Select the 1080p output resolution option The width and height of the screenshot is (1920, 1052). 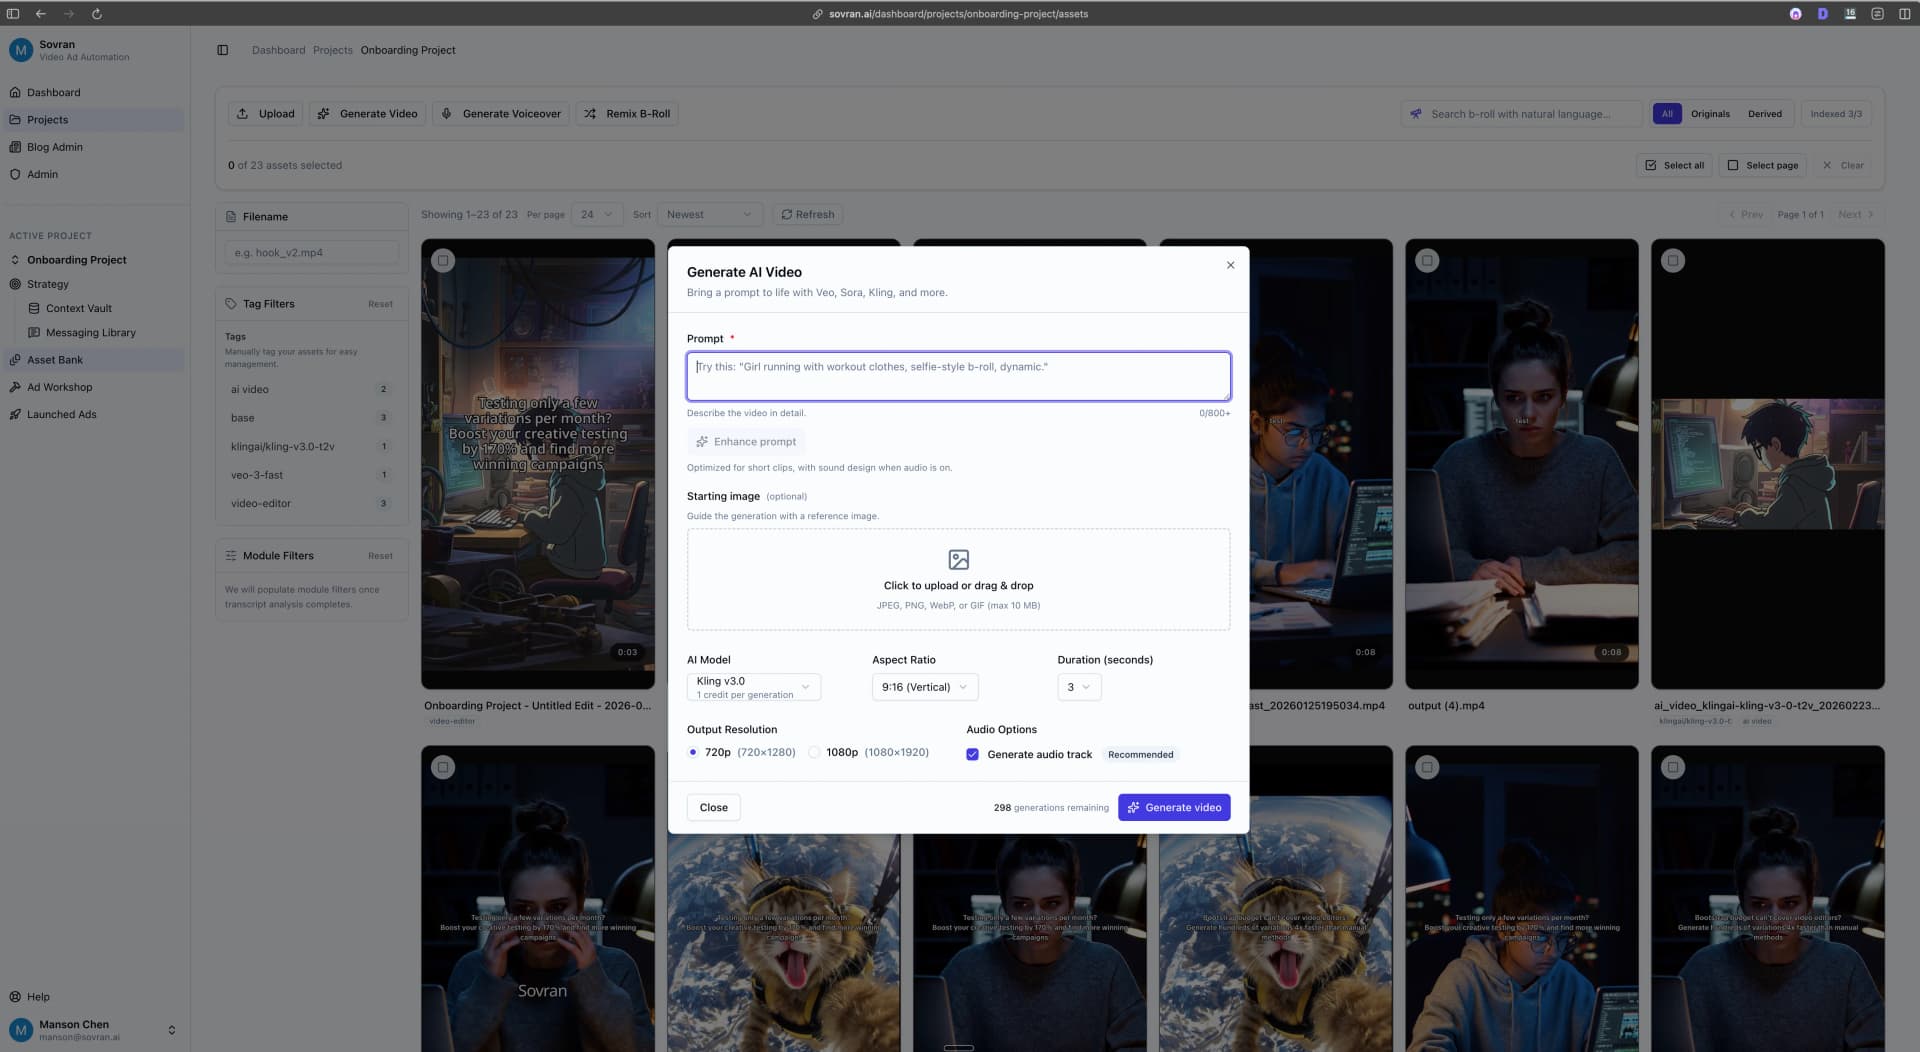[x=815, y=752]
